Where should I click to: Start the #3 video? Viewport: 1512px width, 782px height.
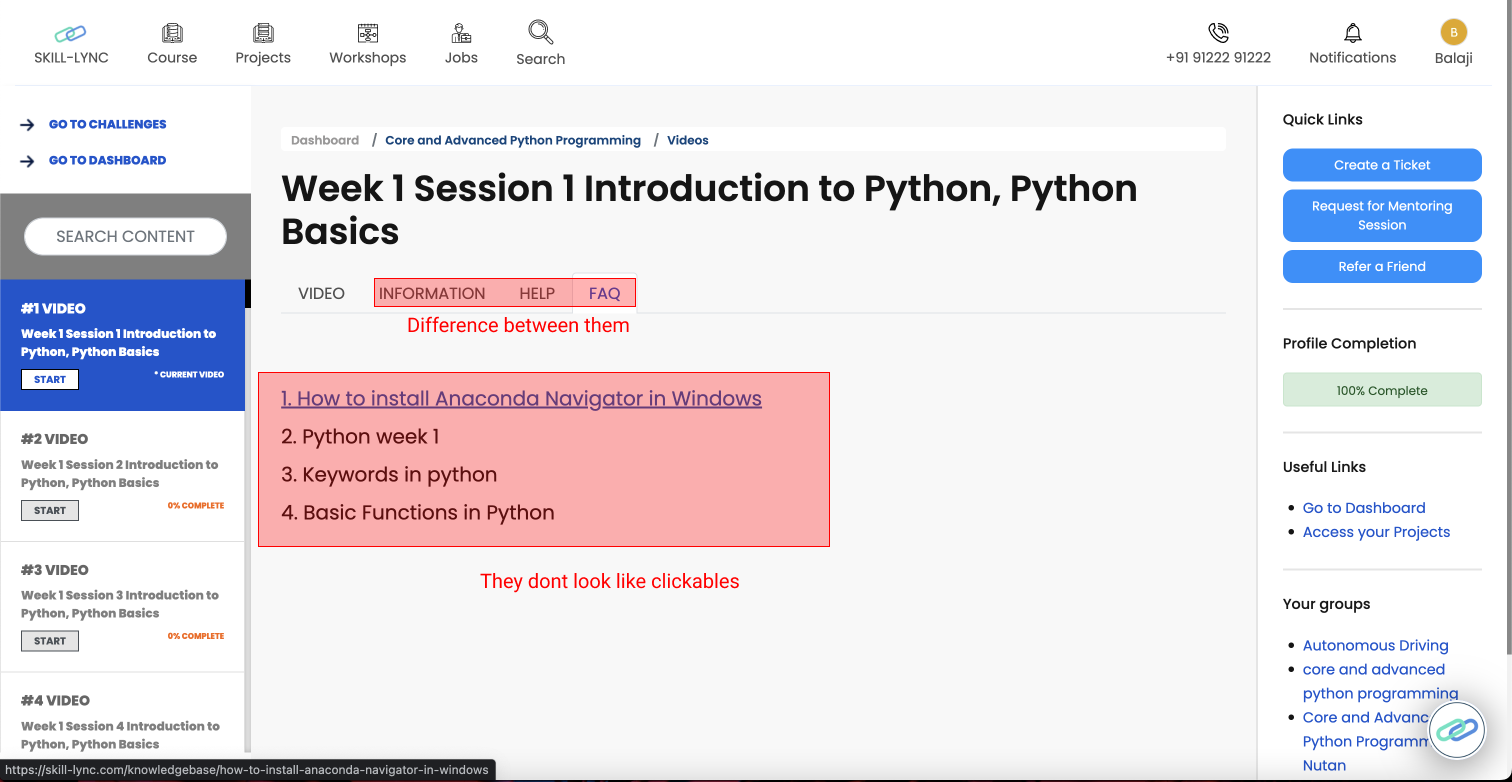(50, 641)
